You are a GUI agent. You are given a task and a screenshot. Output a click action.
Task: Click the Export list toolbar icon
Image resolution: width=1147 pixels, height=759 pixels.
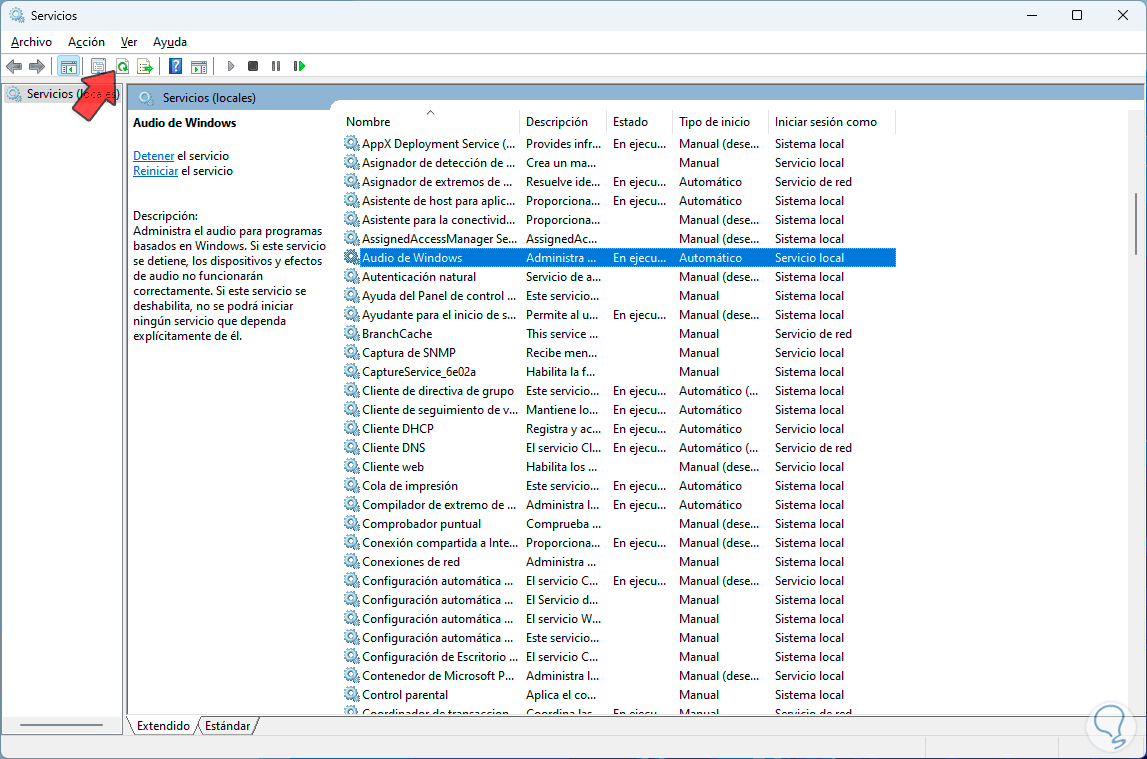point(145,67)
